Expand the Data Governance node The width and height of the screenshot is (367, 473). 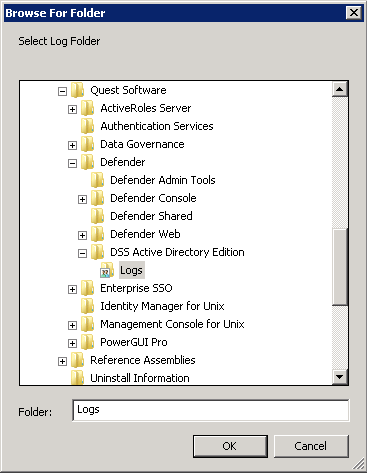(x=72, y=145)
